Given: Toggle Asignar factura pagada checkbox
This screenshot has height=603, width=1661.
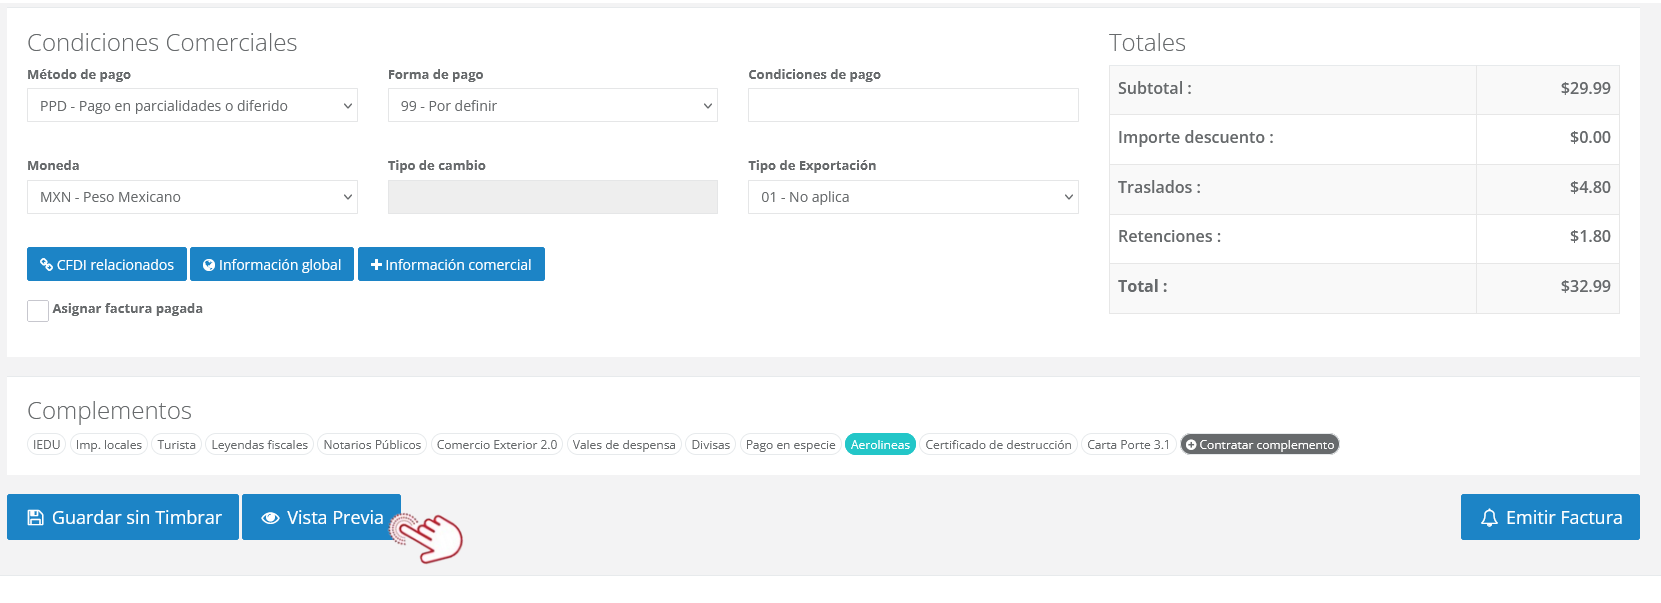Looking at the screenshot, I should point(38,310).
